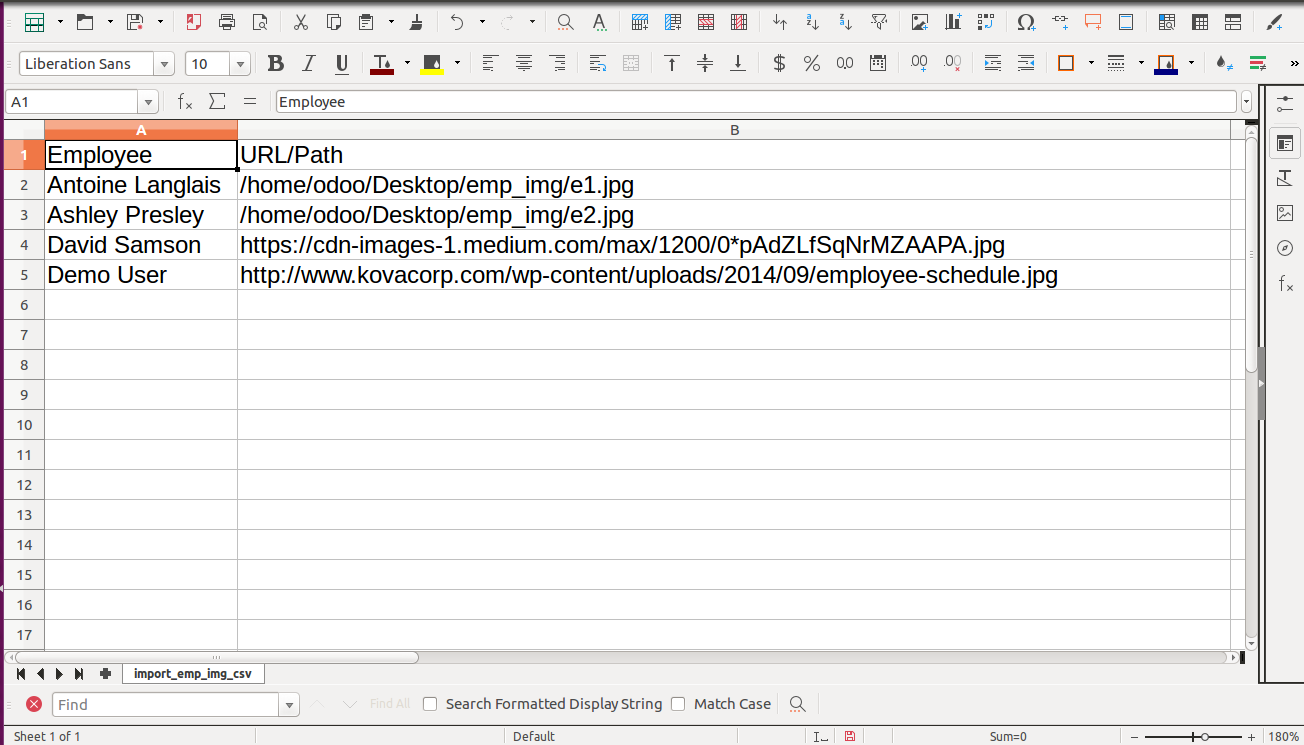Open the Function Wizard icon
Screen dimensions: 1304x745
[x=185, y=101]
